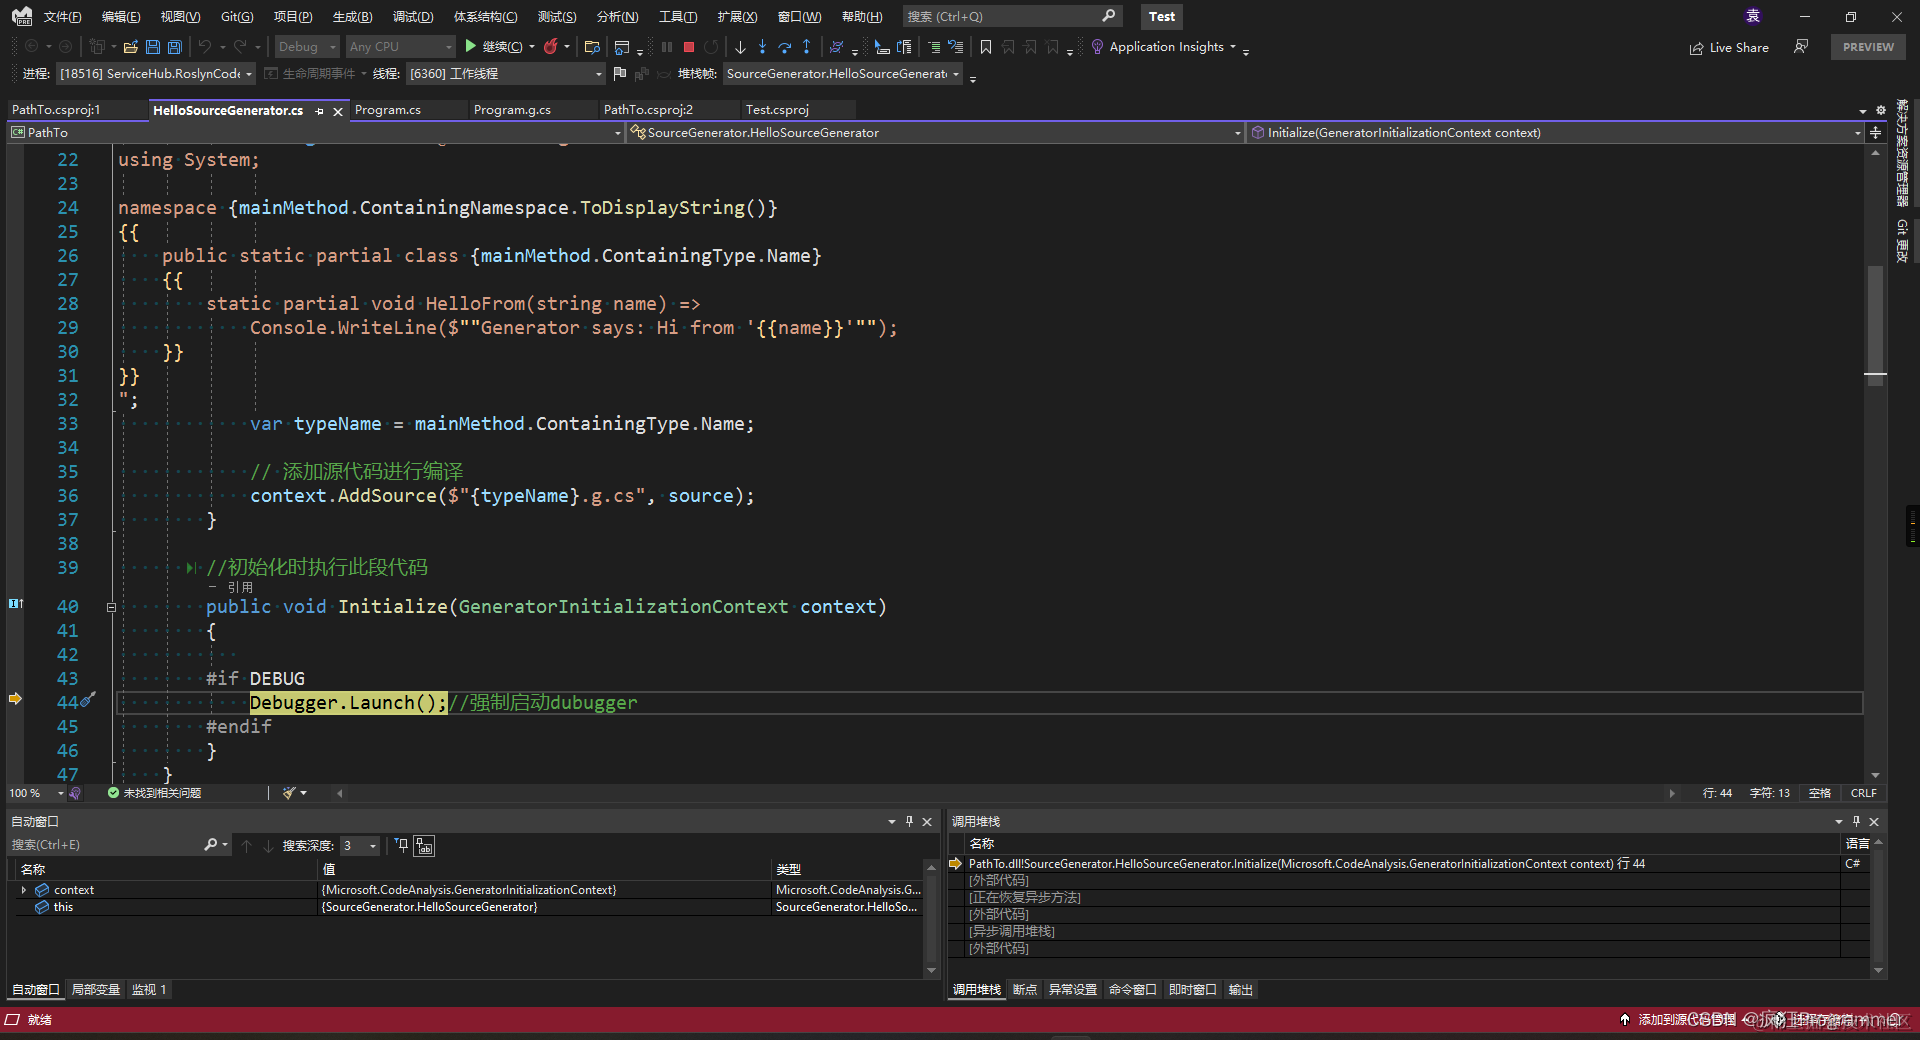Screen dimensions: 1920x1040
Task: Click the Step Out up-arrow icon
Action: point(806,47)
